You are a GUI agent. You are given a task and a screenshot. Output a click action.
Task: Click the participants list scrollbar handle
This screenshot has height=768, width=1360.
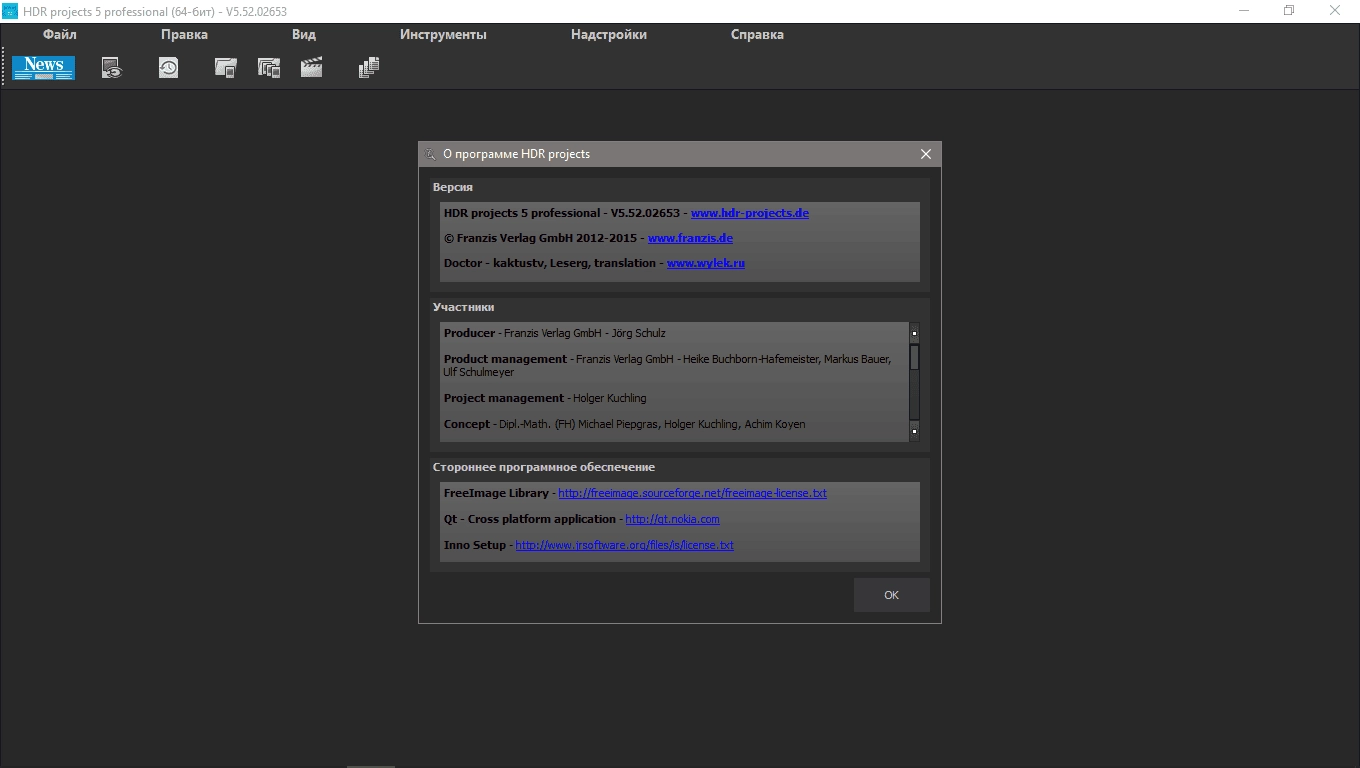pyautogui.click(x=914, y=358)
